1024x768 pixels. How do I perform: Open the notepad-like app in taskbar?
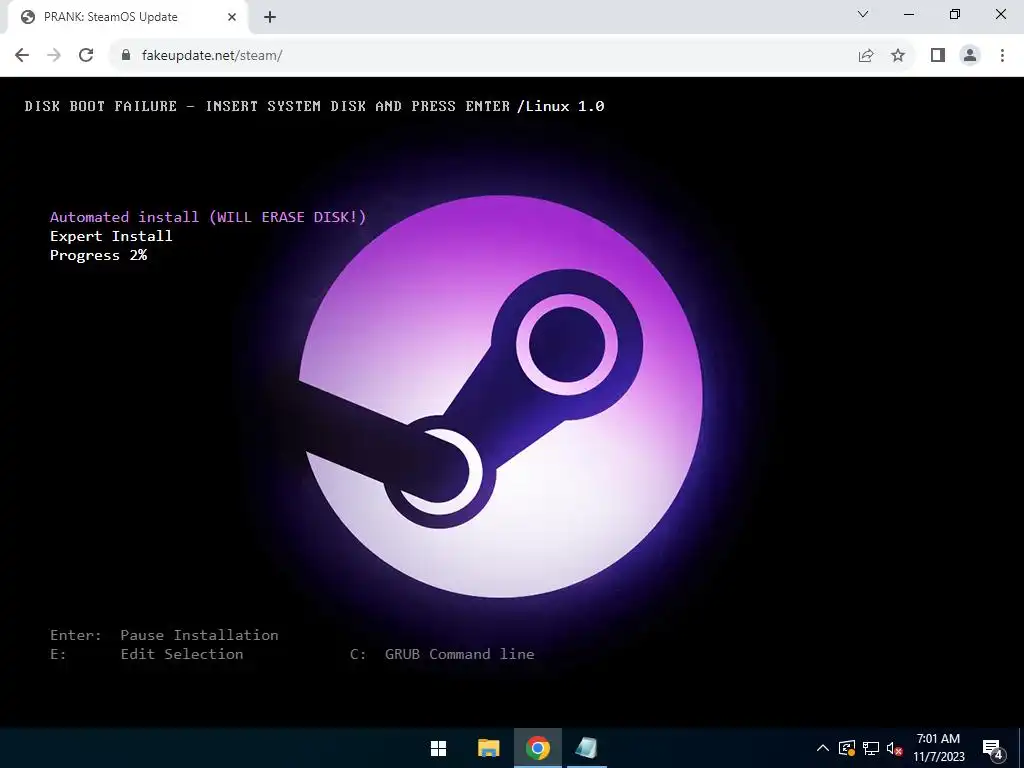586,748
